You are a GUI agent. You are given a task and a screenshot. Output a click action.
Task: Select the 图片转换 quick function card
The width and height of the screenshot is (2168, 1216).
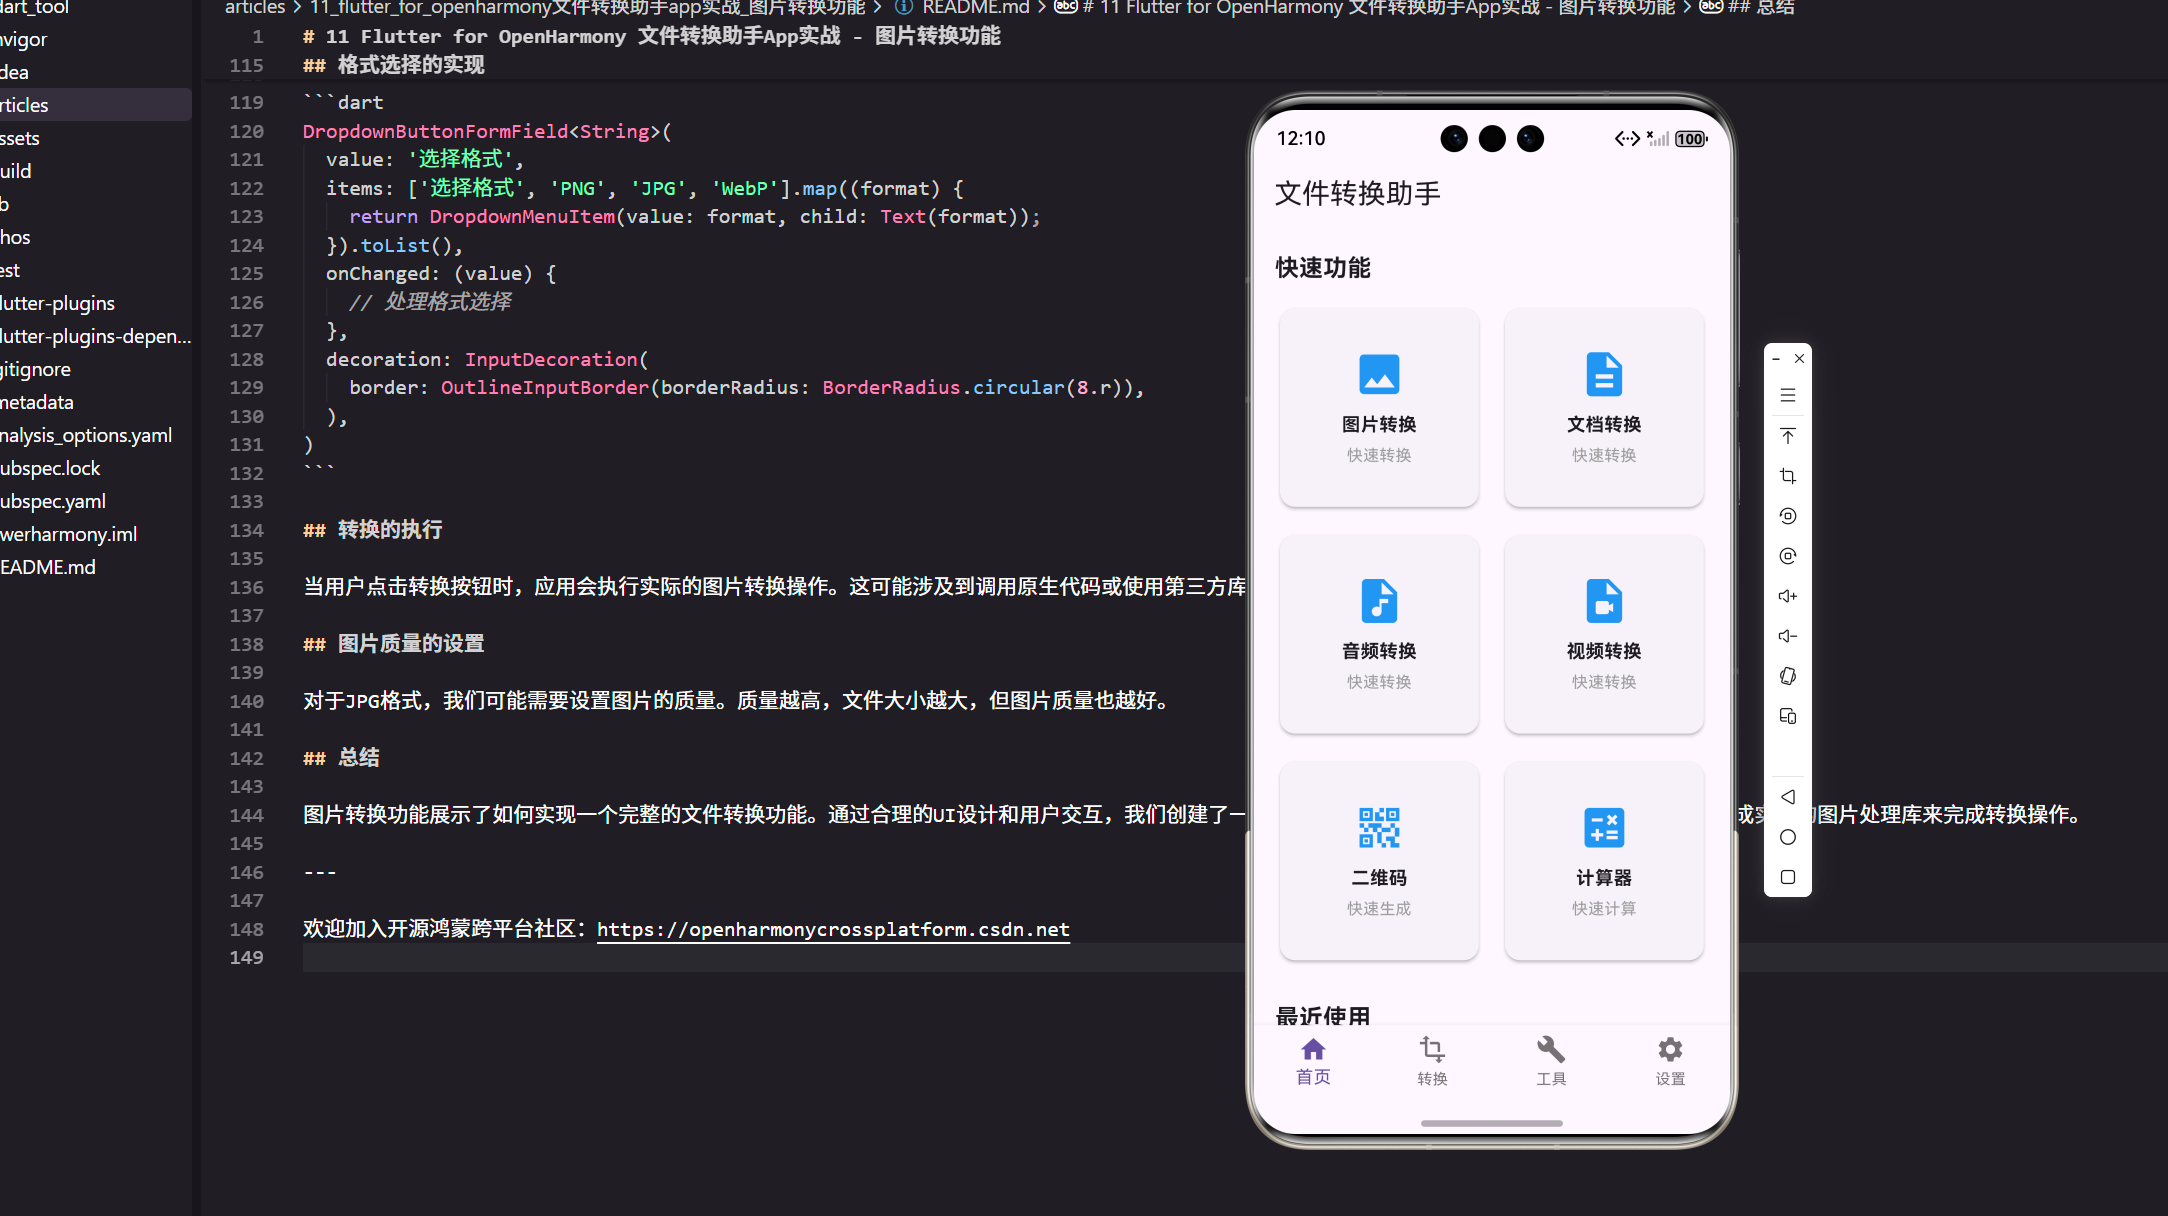(x=1379, y=408)
